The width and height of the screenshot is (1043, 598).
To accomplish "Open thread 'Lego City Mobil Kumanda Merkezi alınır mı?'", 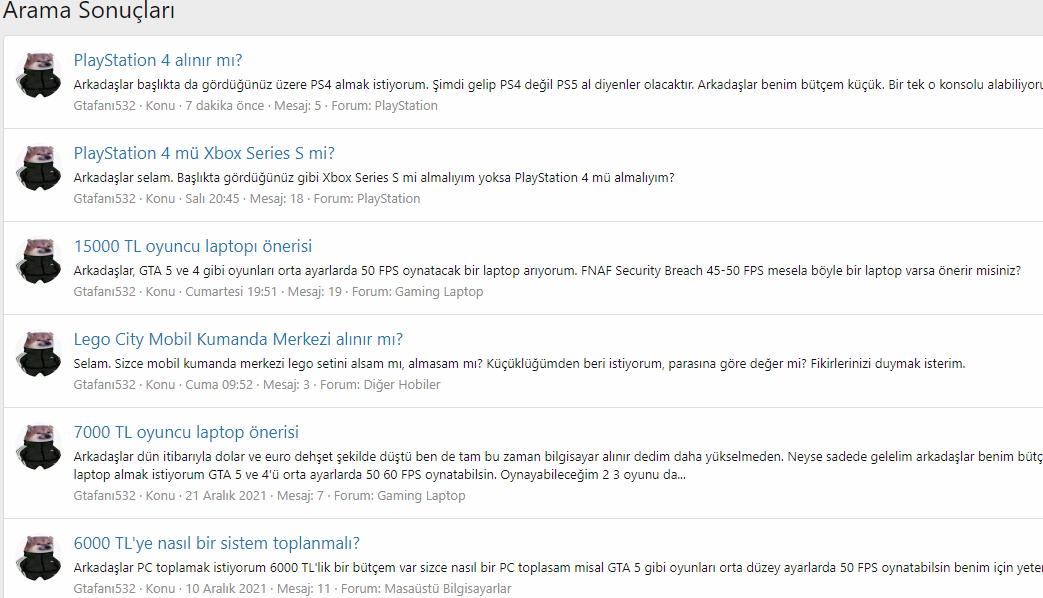I will click(x=238, y=340).
